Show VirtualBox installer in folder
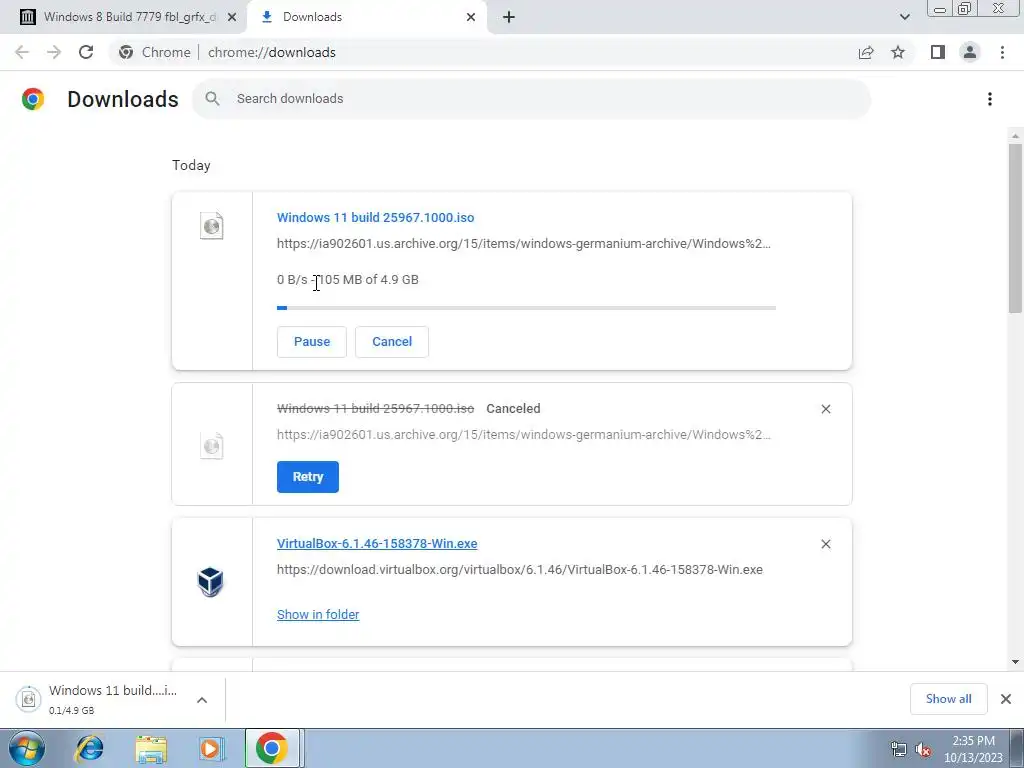Image resolution: width=1024 pixels, height=768 pixels. [318, 615]
